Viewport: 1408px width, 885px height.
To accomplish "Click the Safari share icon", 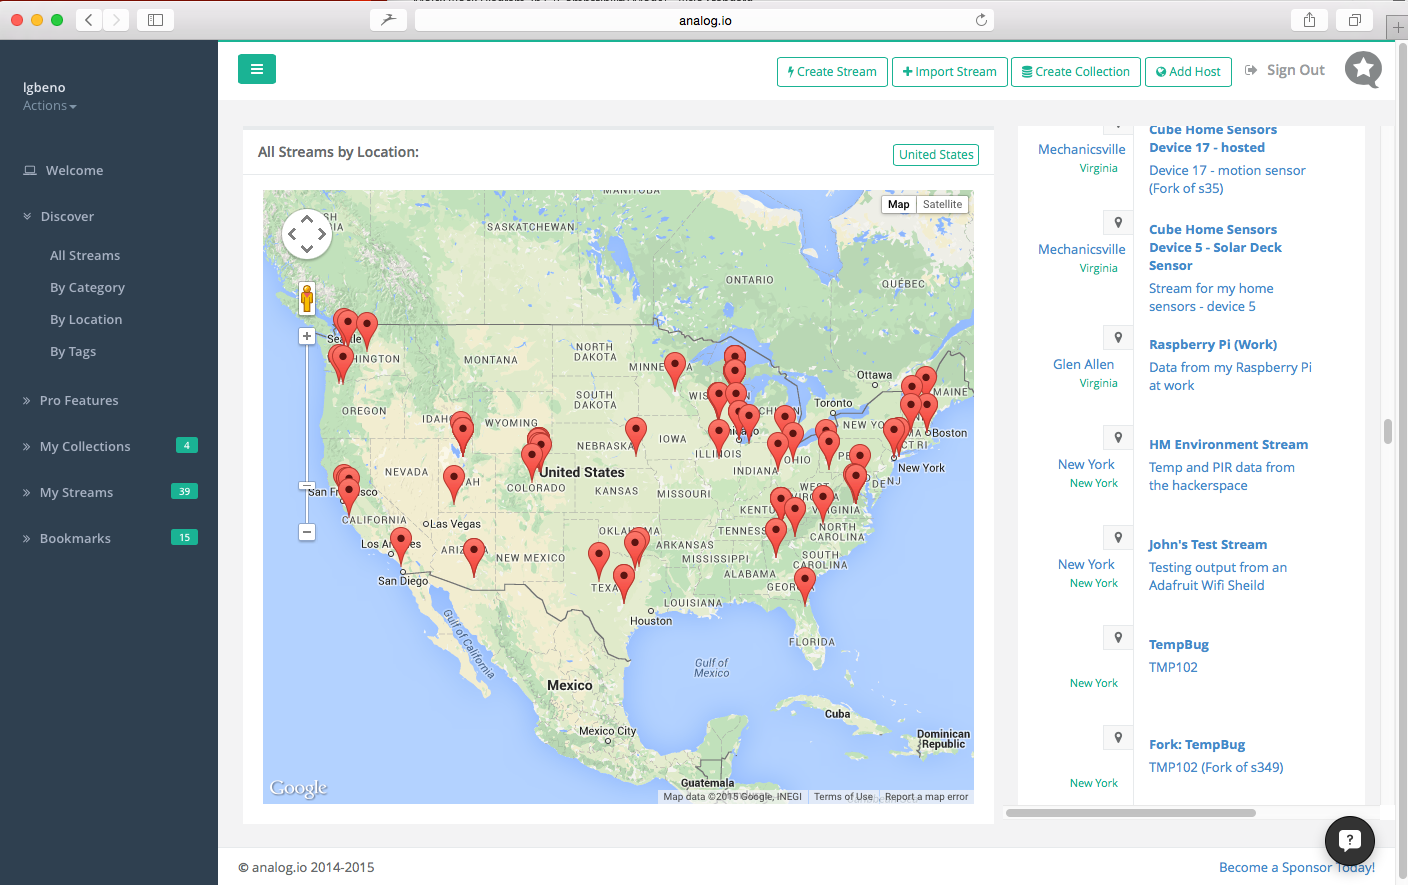I will (x=1309, y=20).
